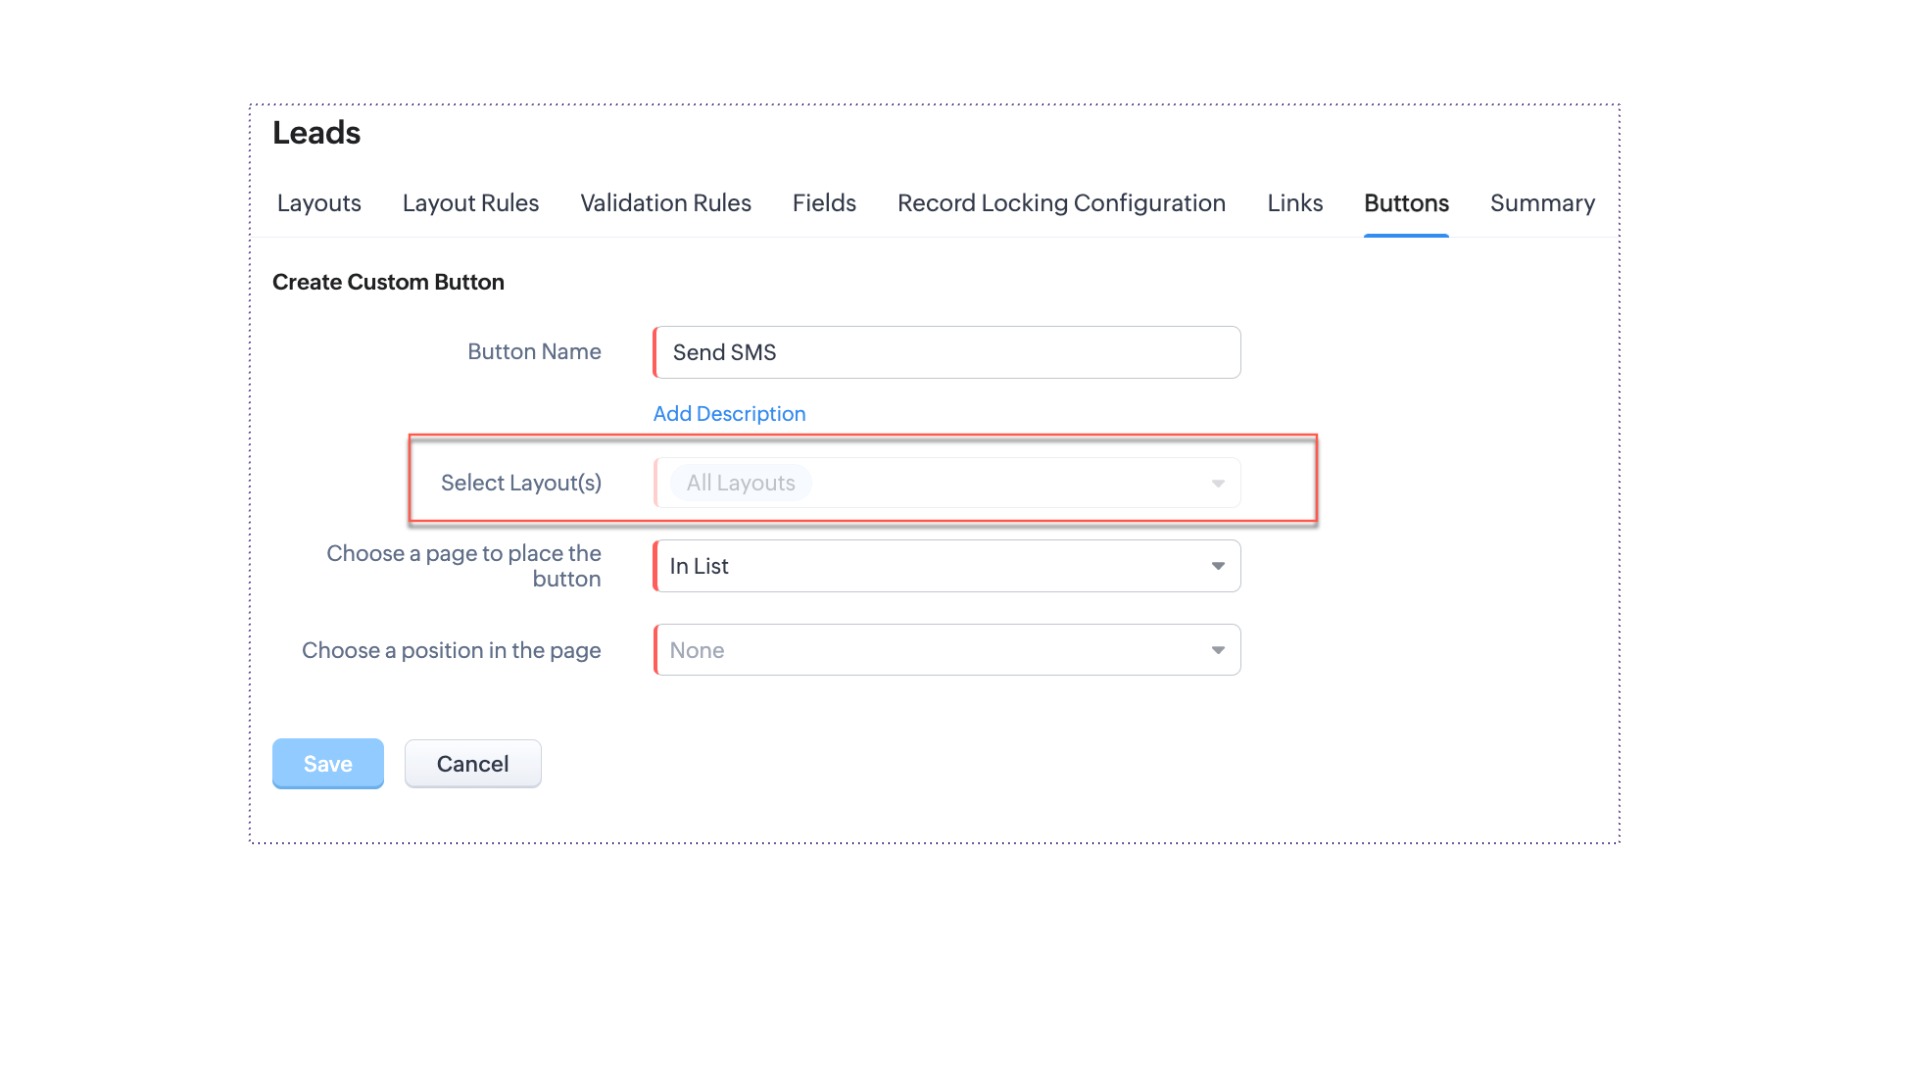Open the Layouts tab

point(319,203)
